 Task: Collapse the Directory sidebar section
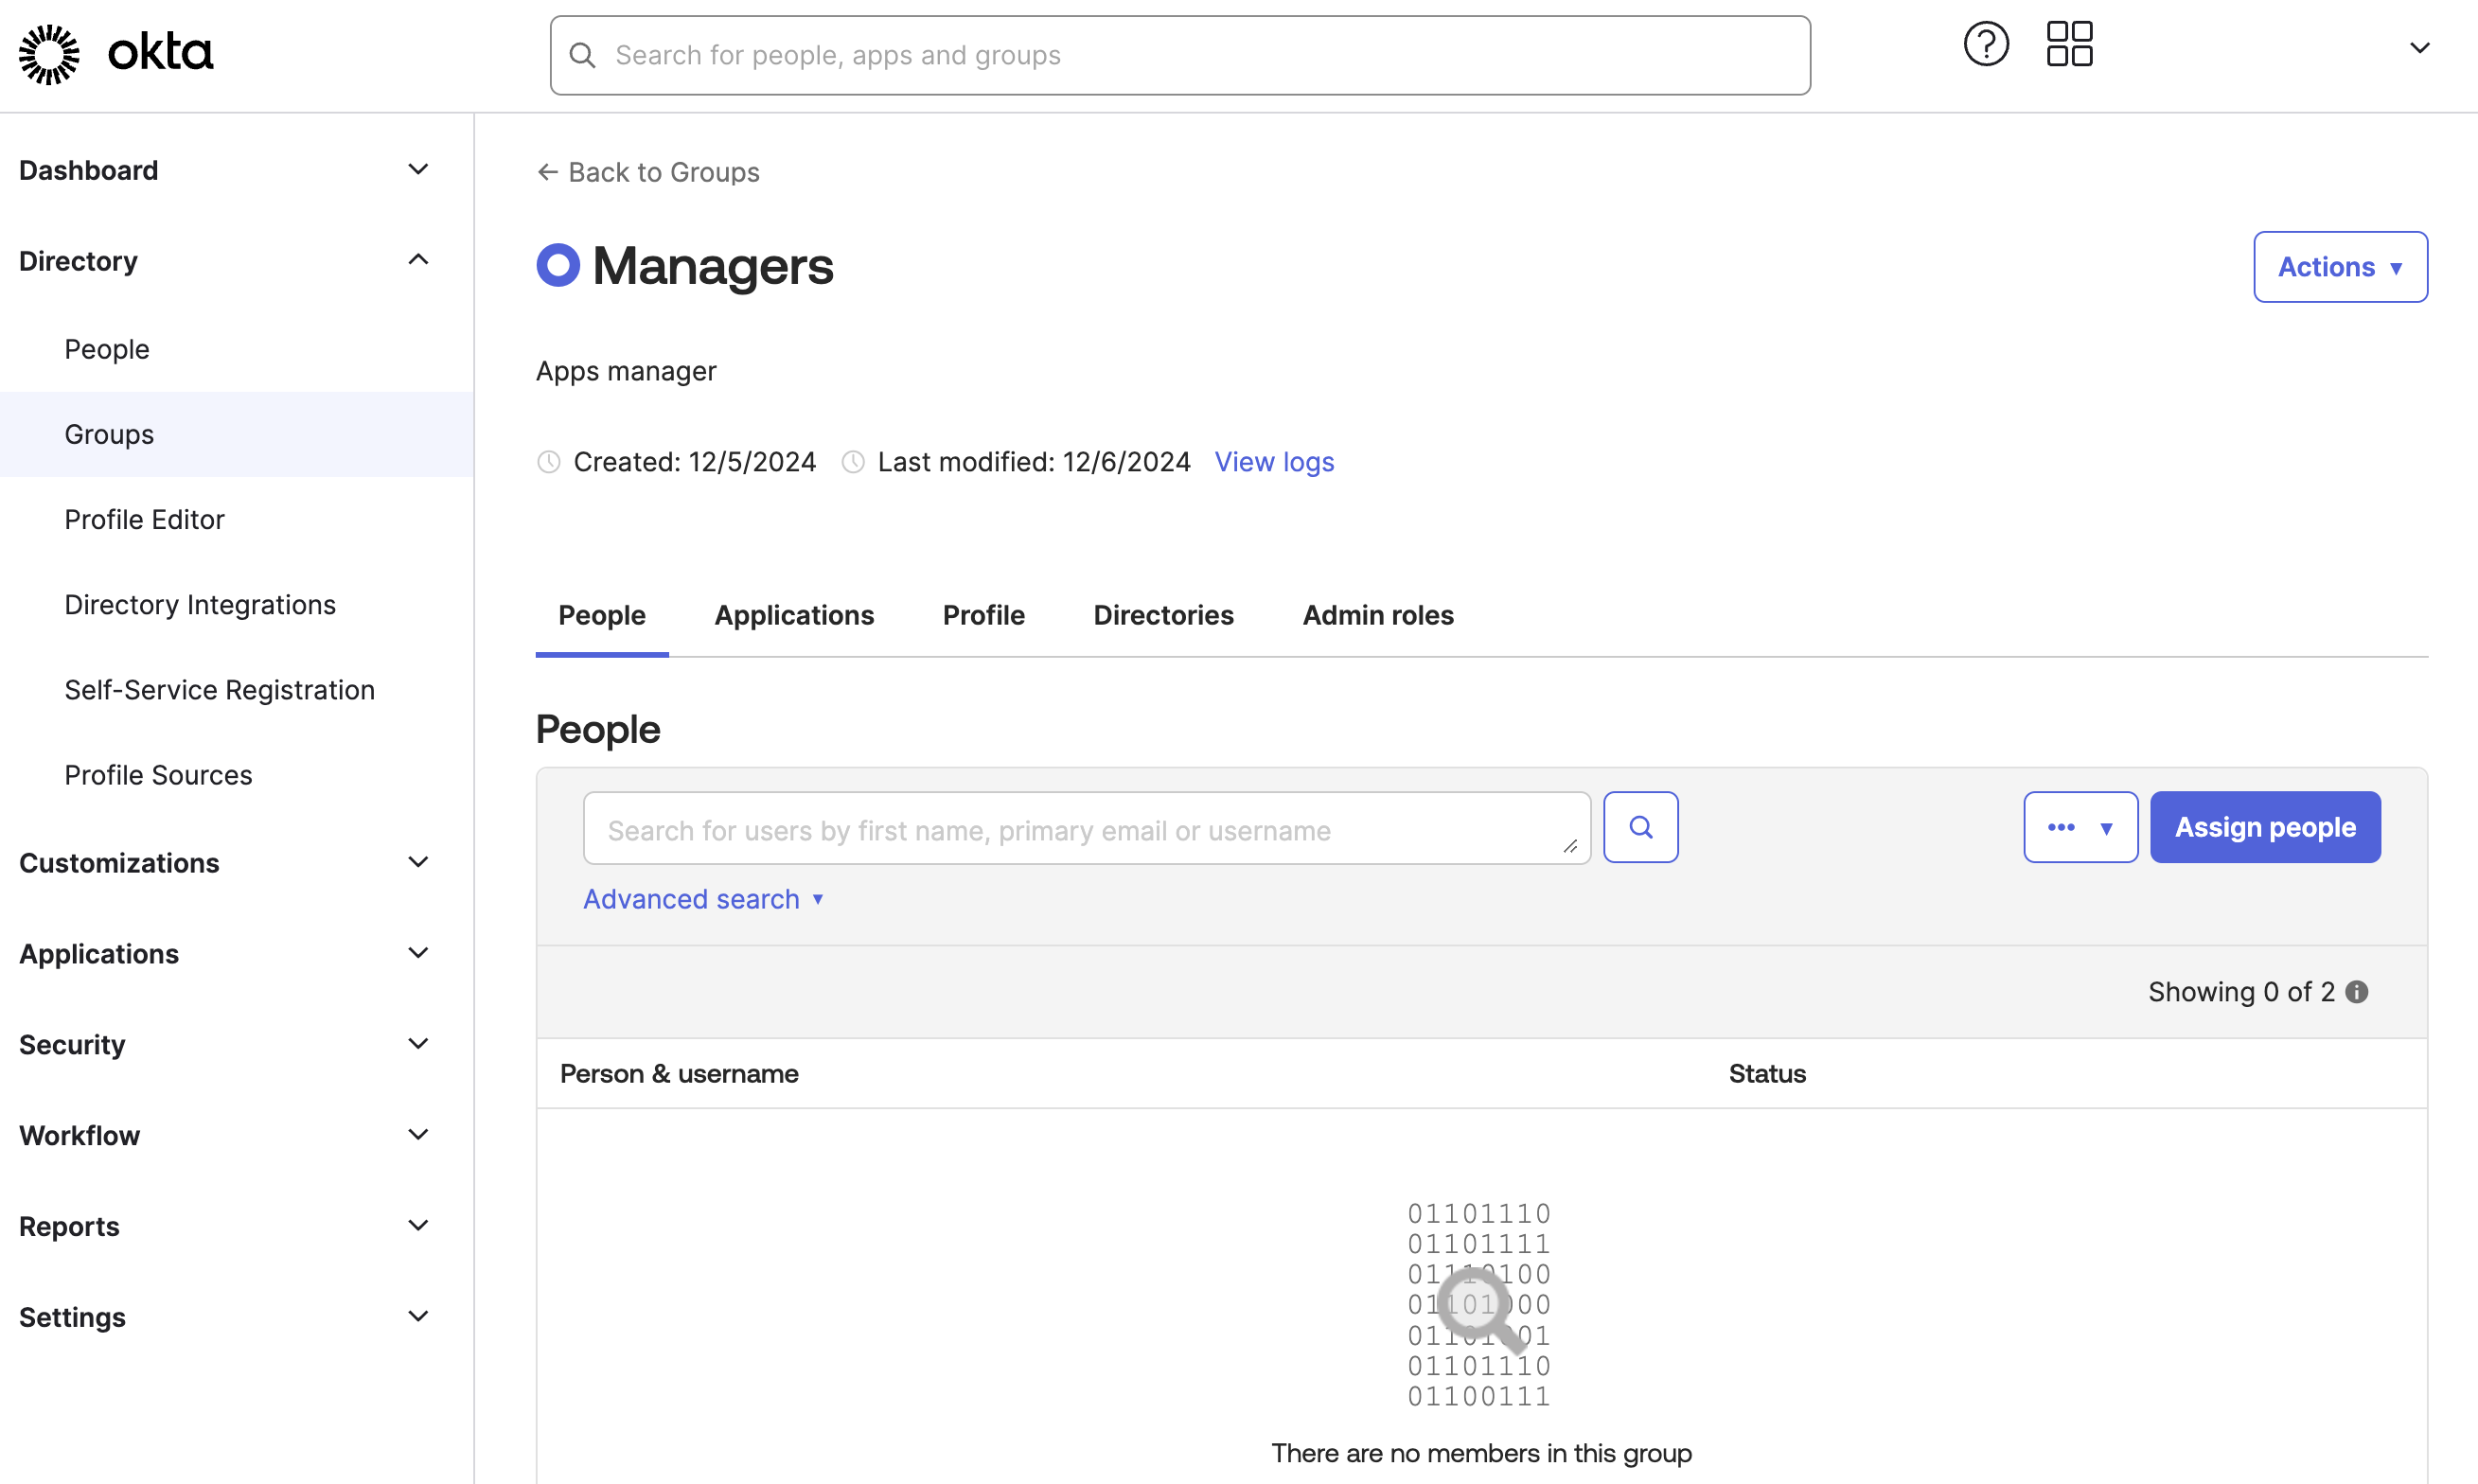pos(418,259)
